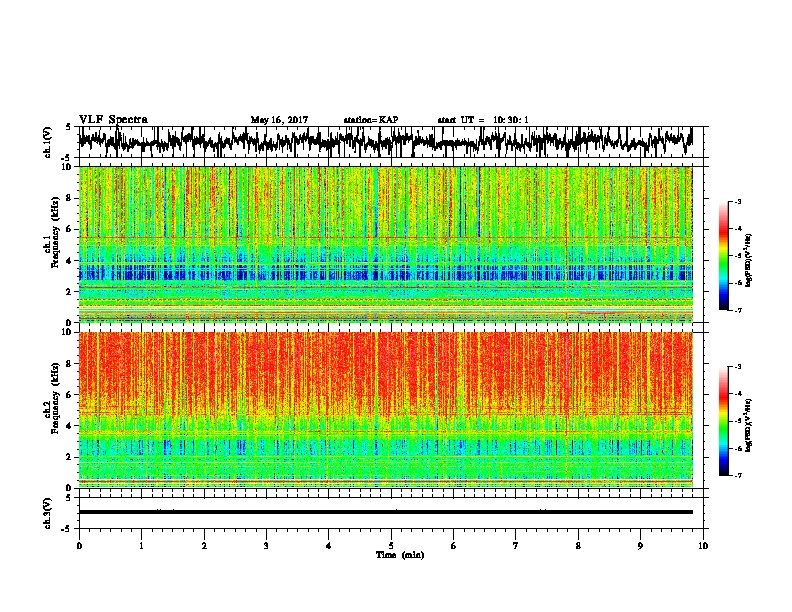Click the ch.2 spectrogram panel
Screen dimensions: 792x612
click(385, 410)
